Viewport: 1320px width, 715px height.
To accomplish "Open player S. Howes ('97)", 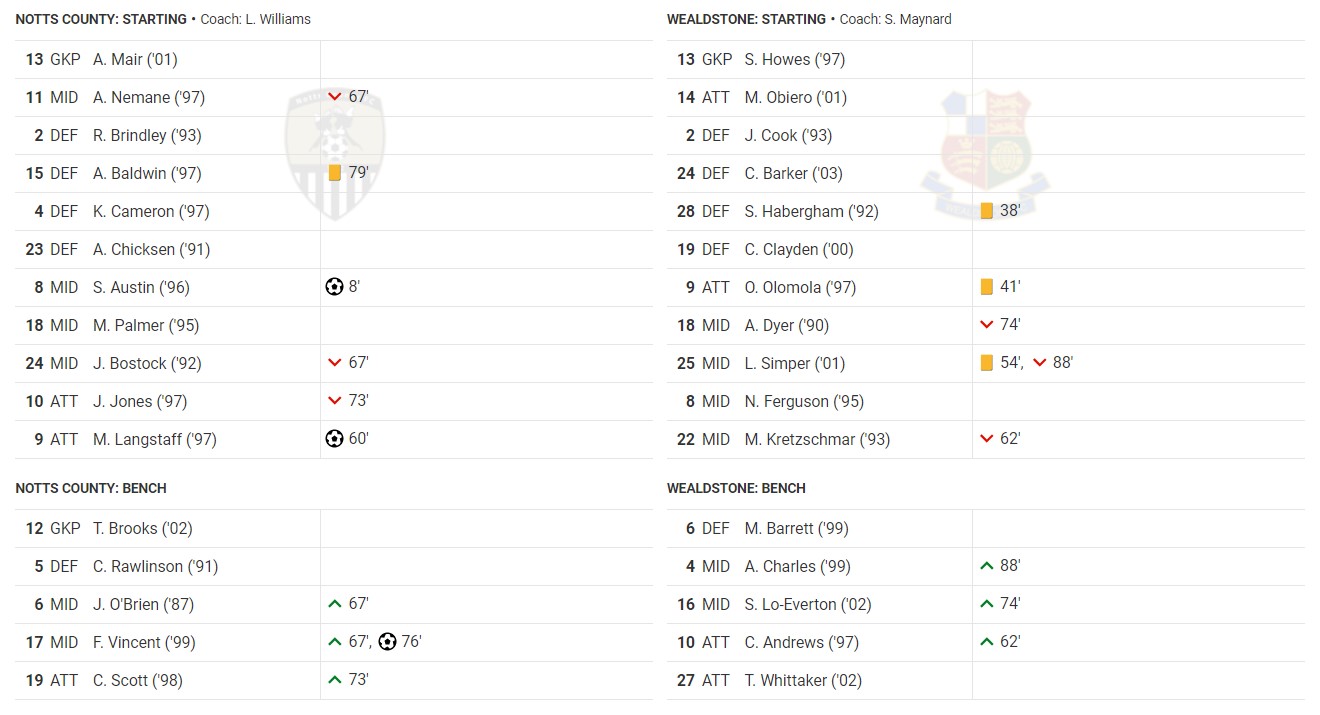I will click(794, 59).
